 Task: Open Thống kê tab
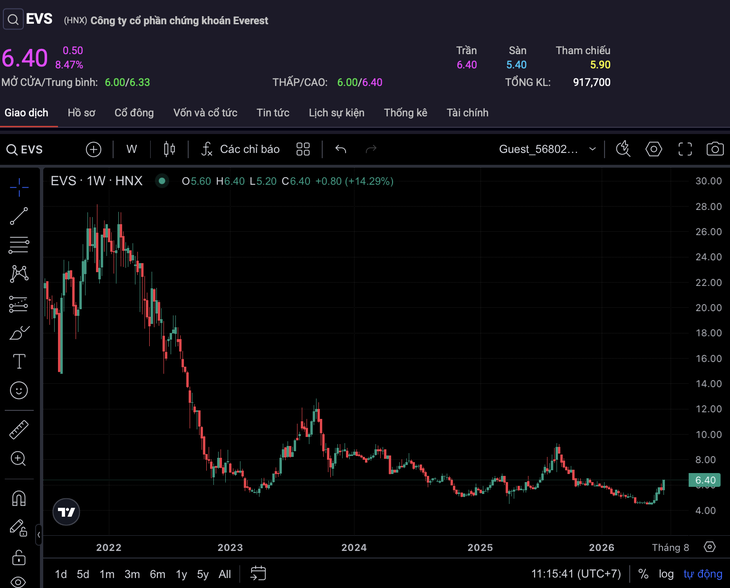[406, 113]
